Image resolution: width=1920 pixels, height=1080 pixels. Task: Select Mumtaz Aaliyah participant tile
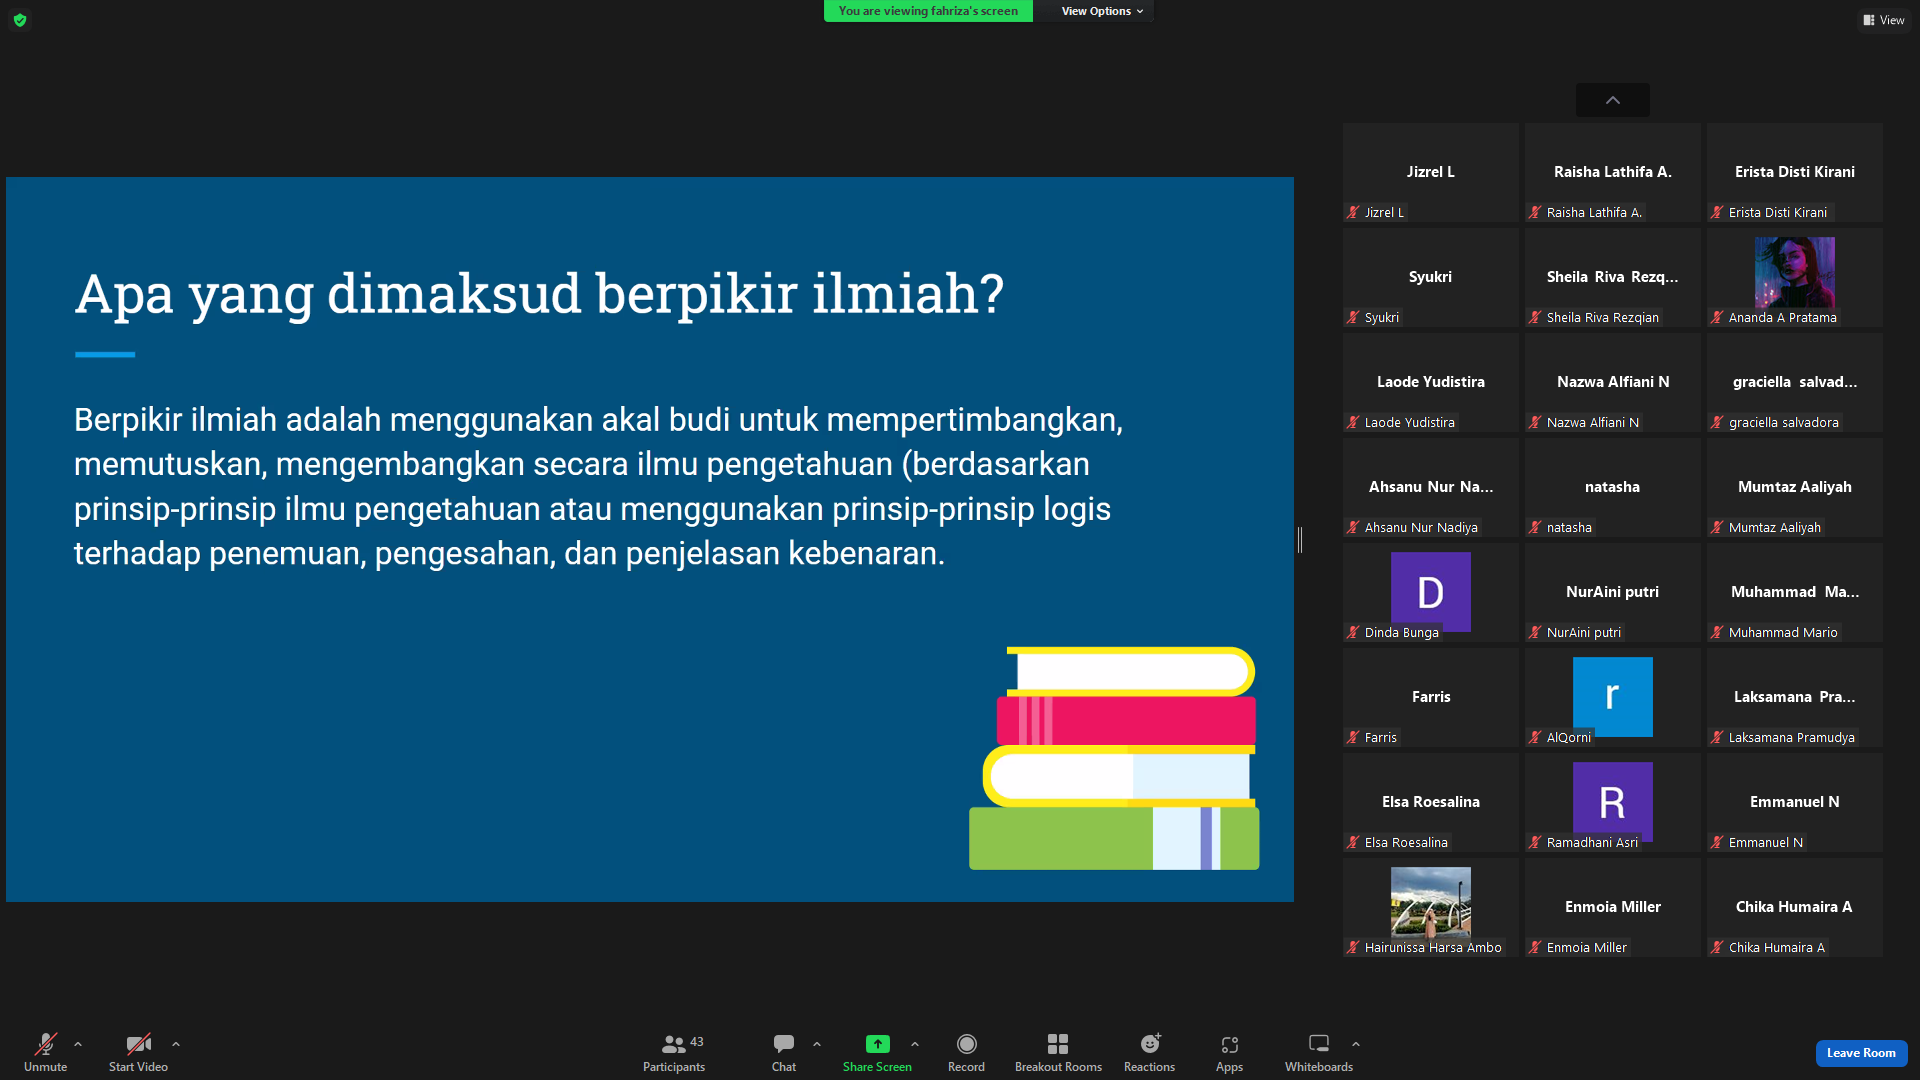point(1795,487)
